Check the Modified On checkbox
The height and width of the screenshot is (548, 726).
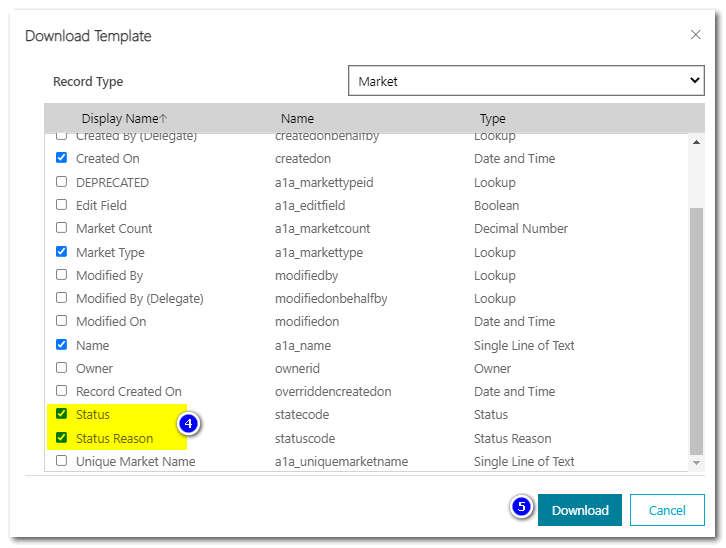click(x=62, y=321)
